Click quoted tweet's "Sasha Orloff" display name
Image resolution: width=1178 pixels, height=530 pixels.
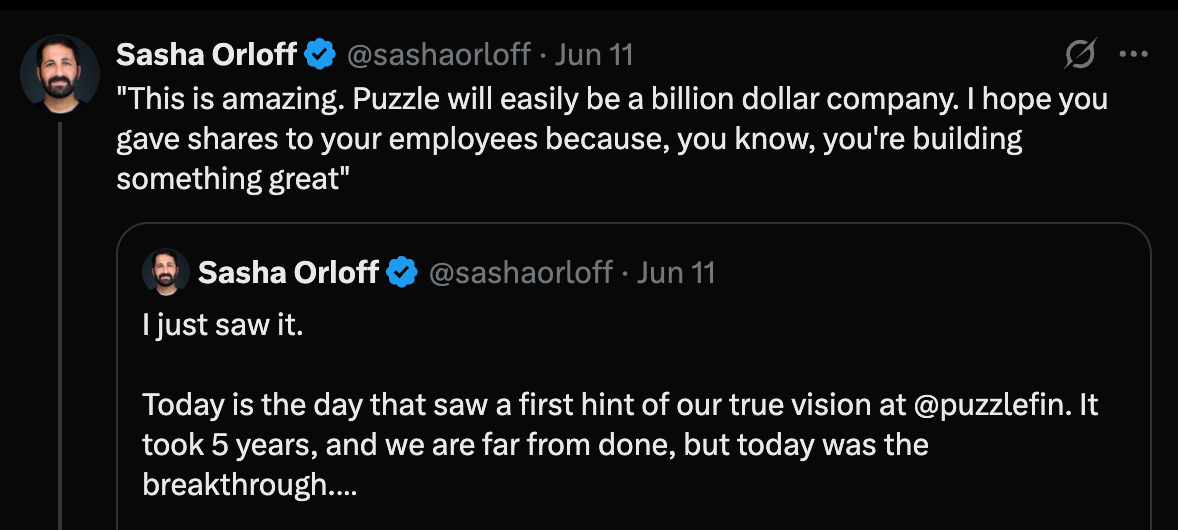289,272
